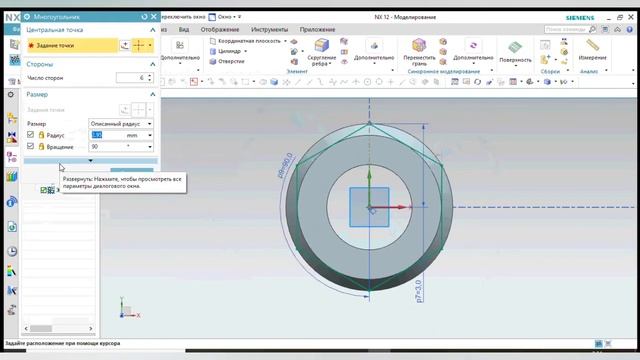This screenshot has width=640, height=360.
Task: Click the Скругление ребра tool icon
Action: coord(321,45)
